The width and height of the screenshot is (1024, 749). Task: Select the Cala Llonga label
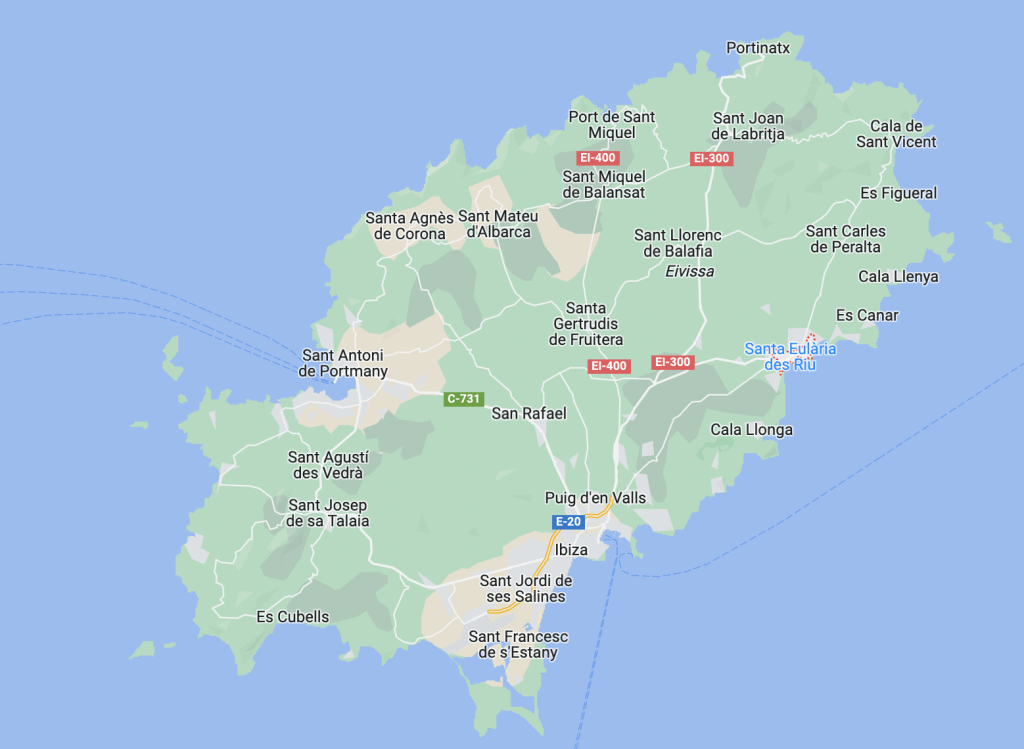tap(751, 430)
